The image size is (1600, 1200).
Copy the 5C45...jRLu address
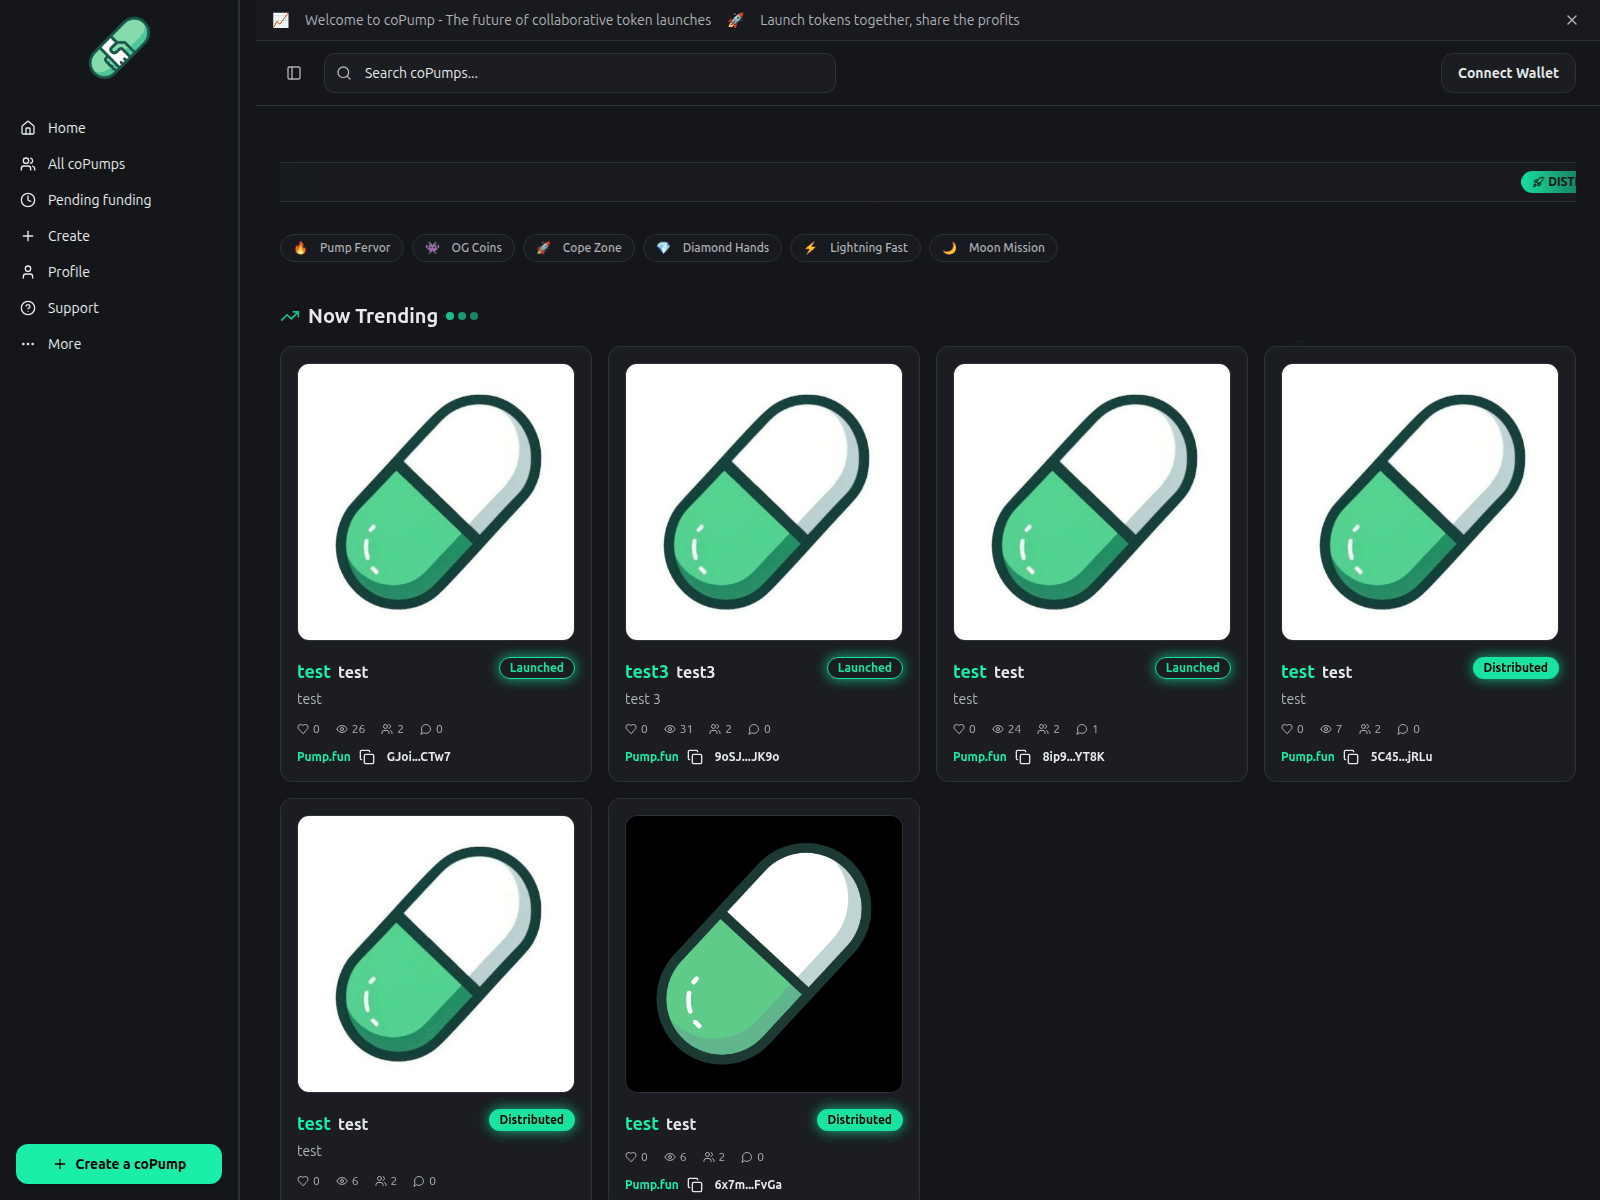(1351, 757)
